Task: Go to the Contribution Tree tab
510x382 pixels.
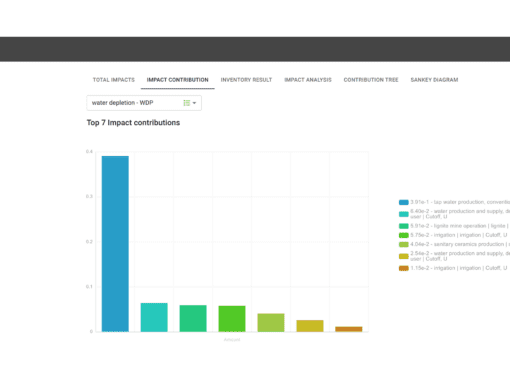Action: 371,80
